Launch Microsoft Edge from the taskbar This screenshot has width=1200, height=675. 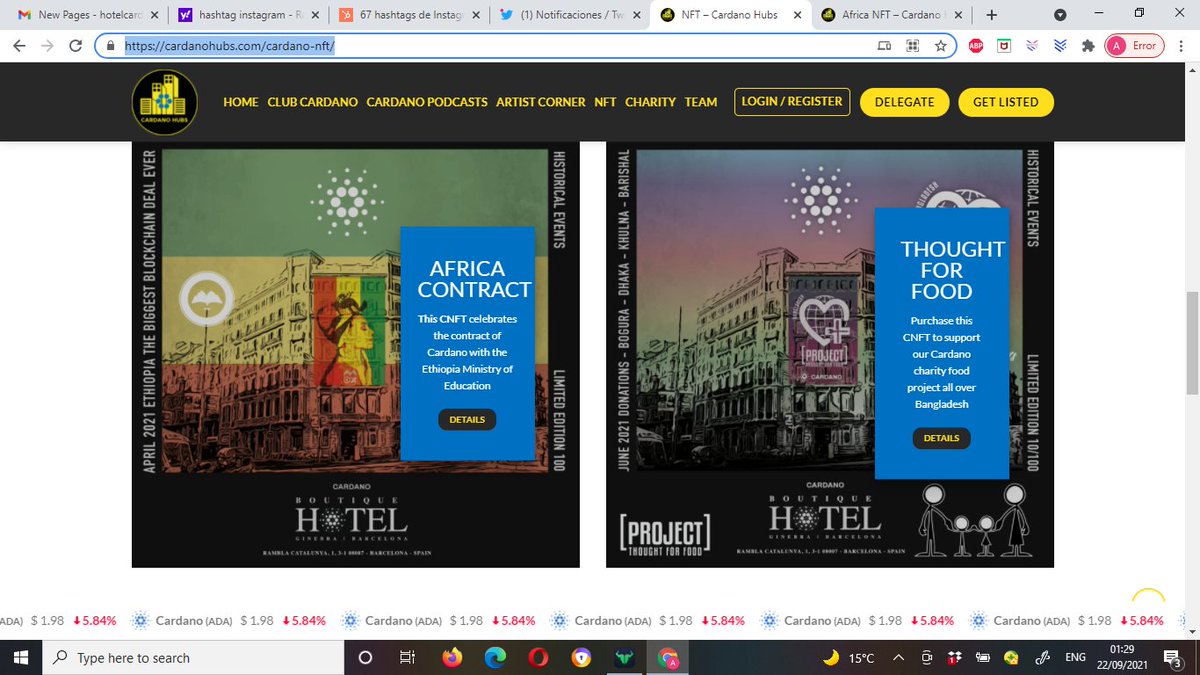[x=495, y=658]
